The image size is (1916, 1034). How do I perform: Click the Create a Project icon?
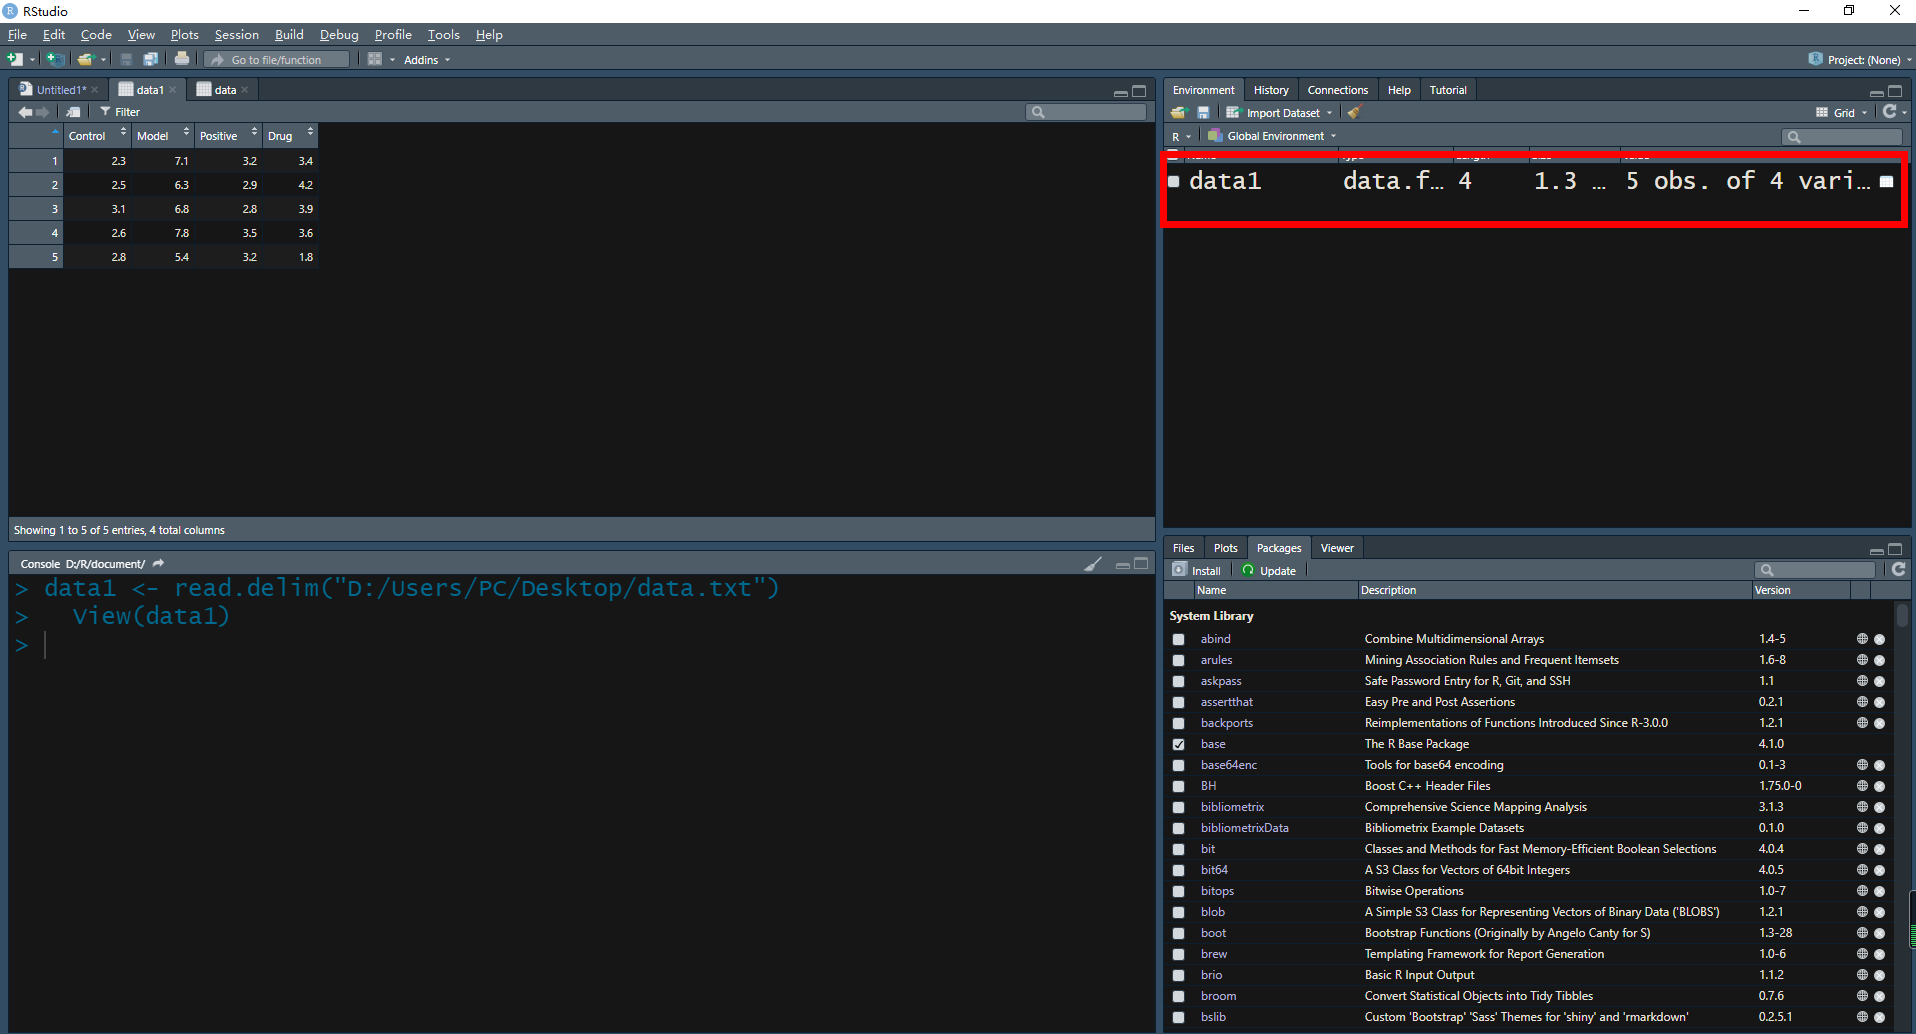click(55, 60)
